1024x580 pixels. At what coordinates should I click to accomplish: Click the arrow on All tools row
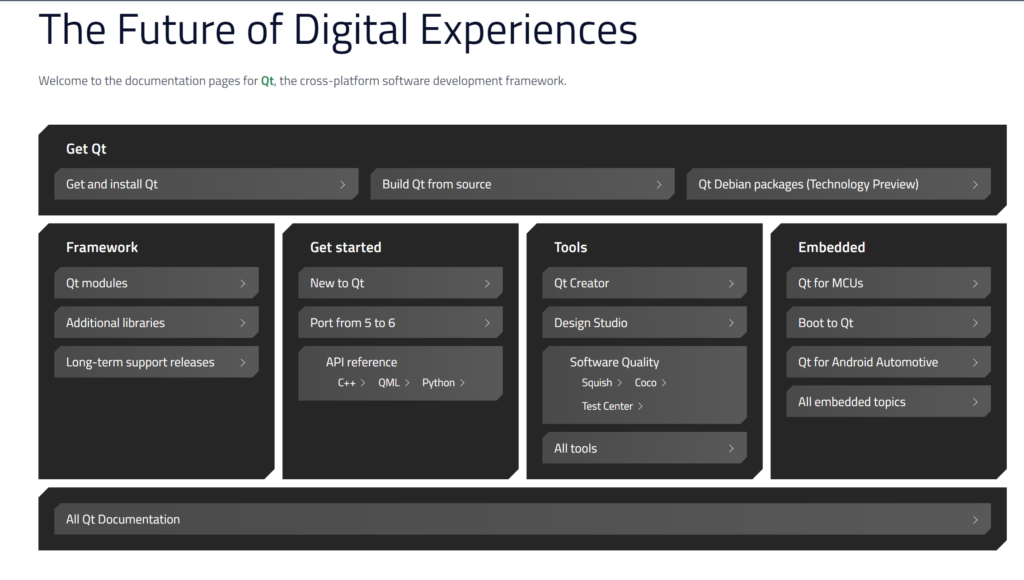point(731,448)
